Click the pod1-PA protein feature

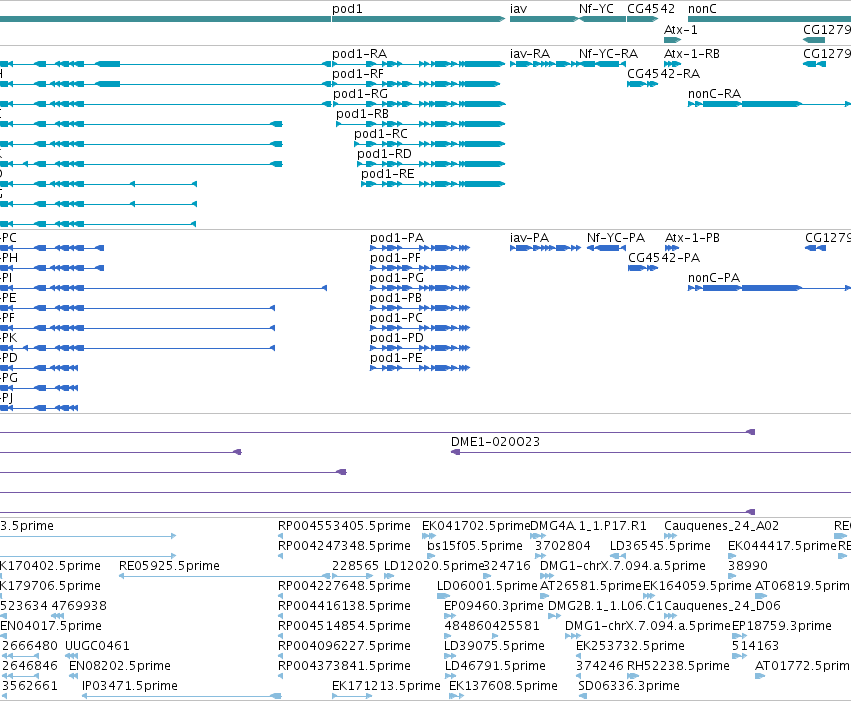coord(420,248)
